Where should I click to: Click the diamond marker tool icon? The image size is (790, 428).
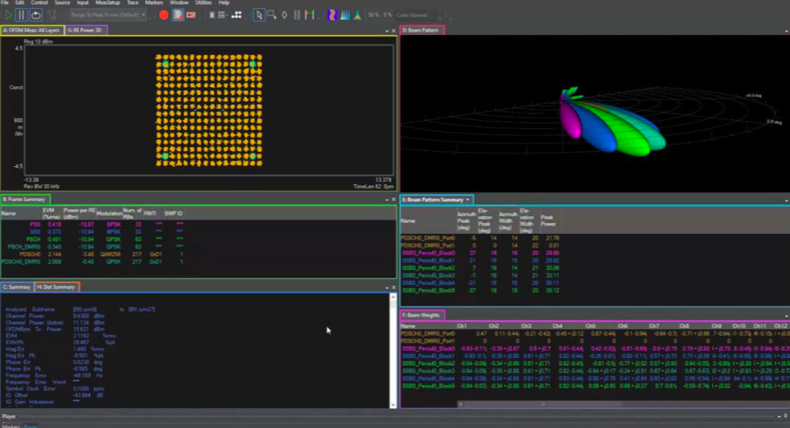(x=283, y=15)
